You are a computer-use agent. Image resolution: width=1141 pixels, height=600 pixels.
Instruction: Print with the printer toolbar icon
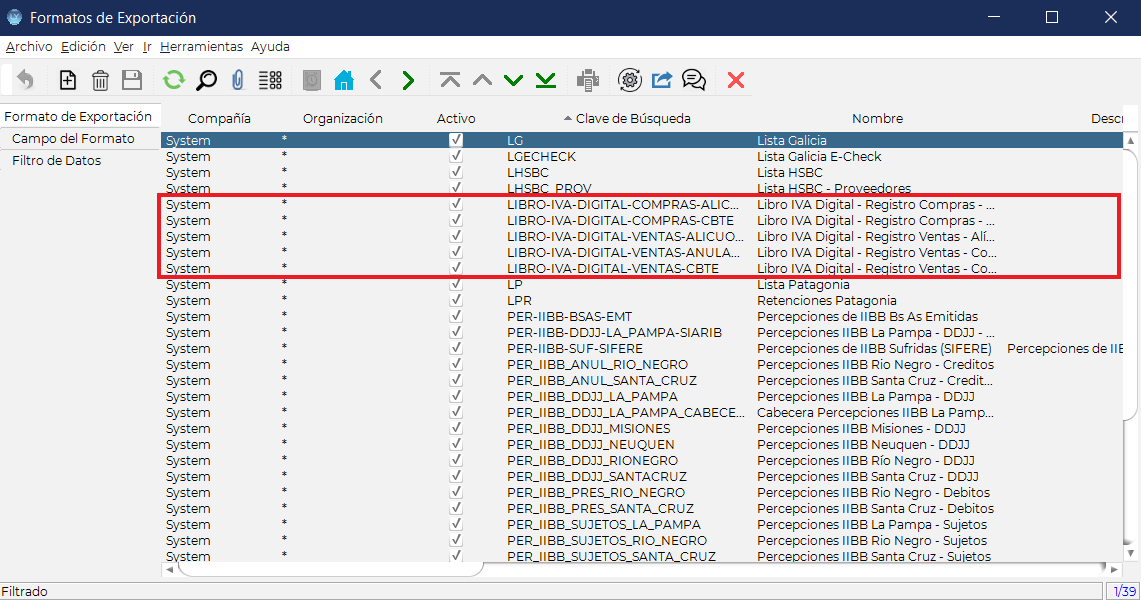pyautogui.click(x=588, y=80)
